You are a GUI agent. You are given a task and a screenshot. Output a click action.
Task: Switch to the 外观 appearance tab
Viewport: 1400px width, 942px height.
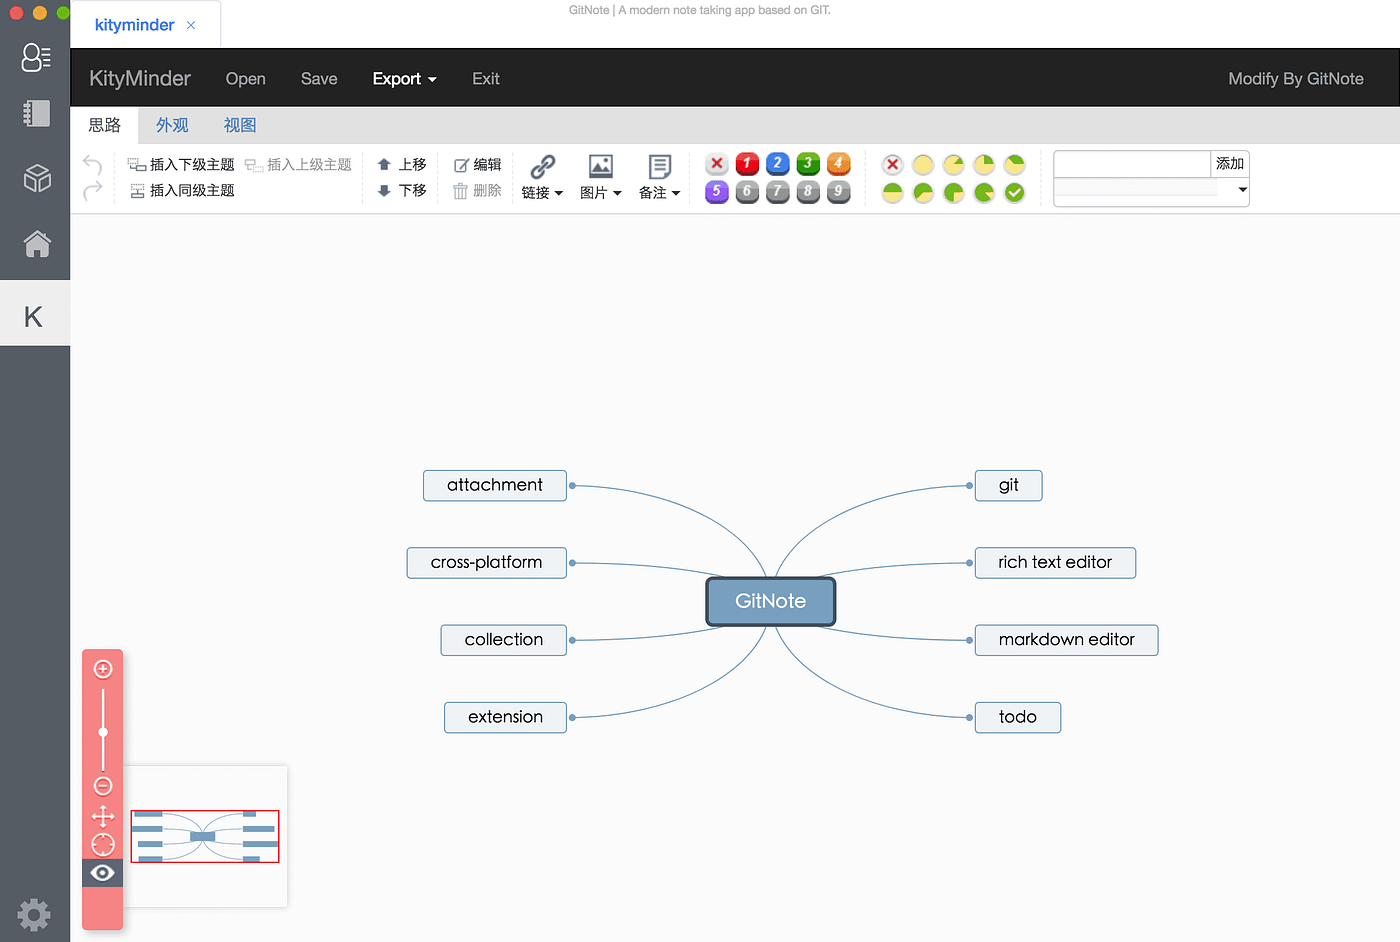[x=171, y=124]
